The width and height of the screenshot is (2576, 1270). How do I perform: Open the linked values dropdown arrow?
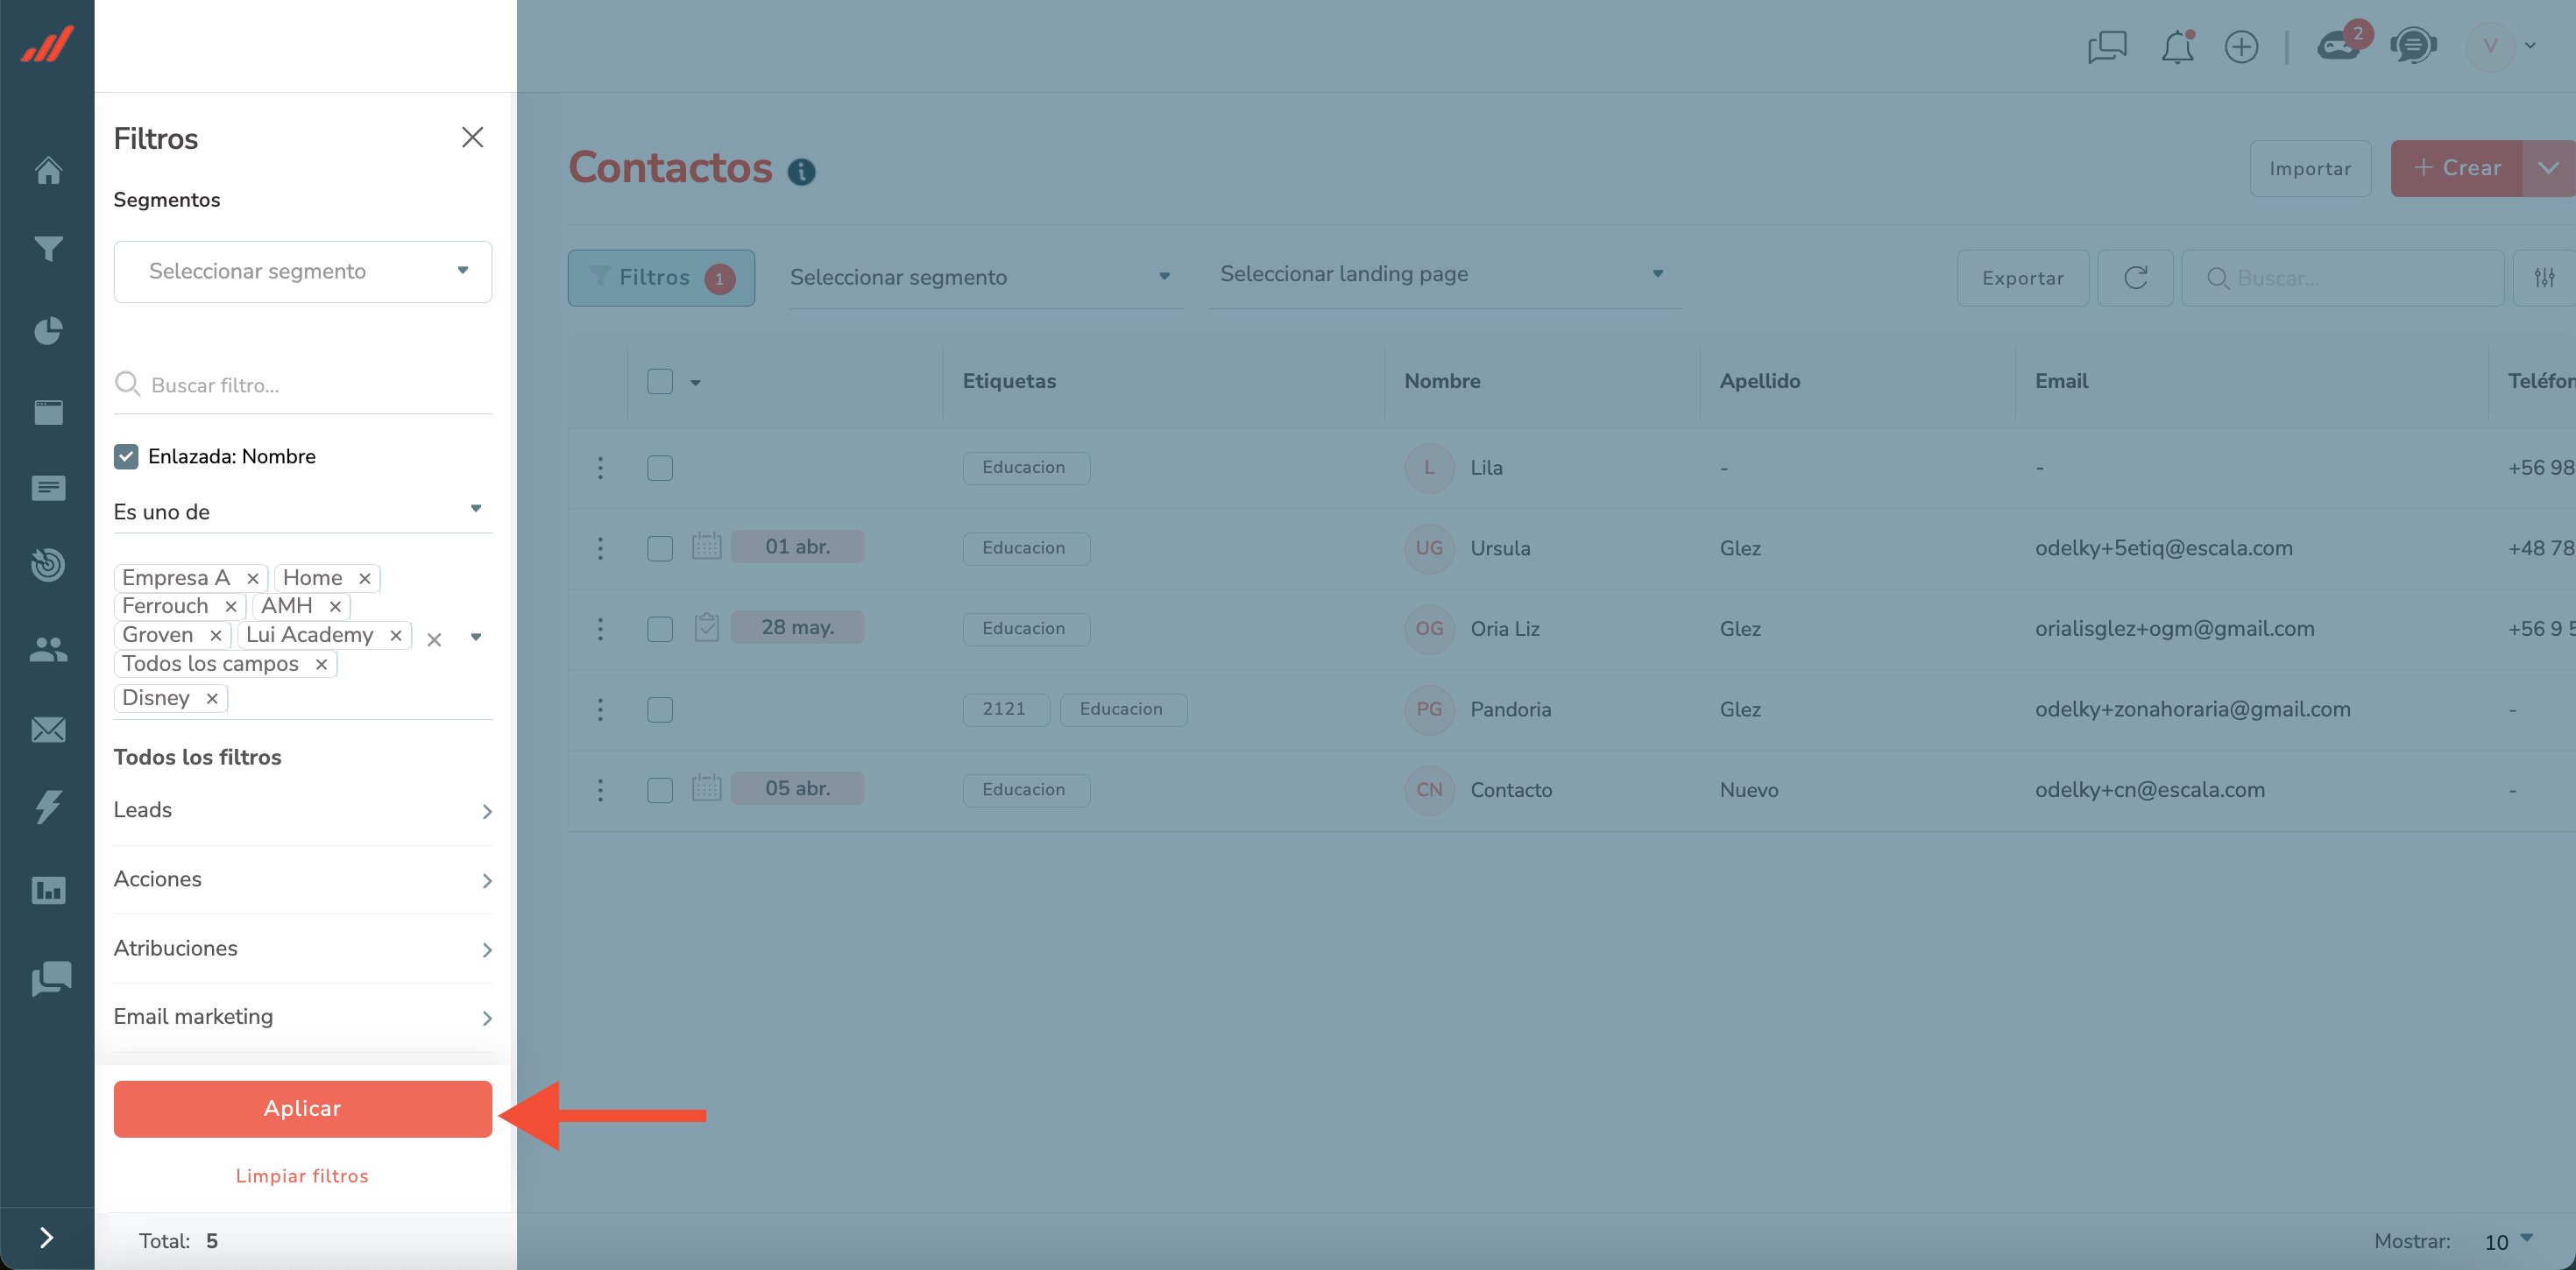476,637
